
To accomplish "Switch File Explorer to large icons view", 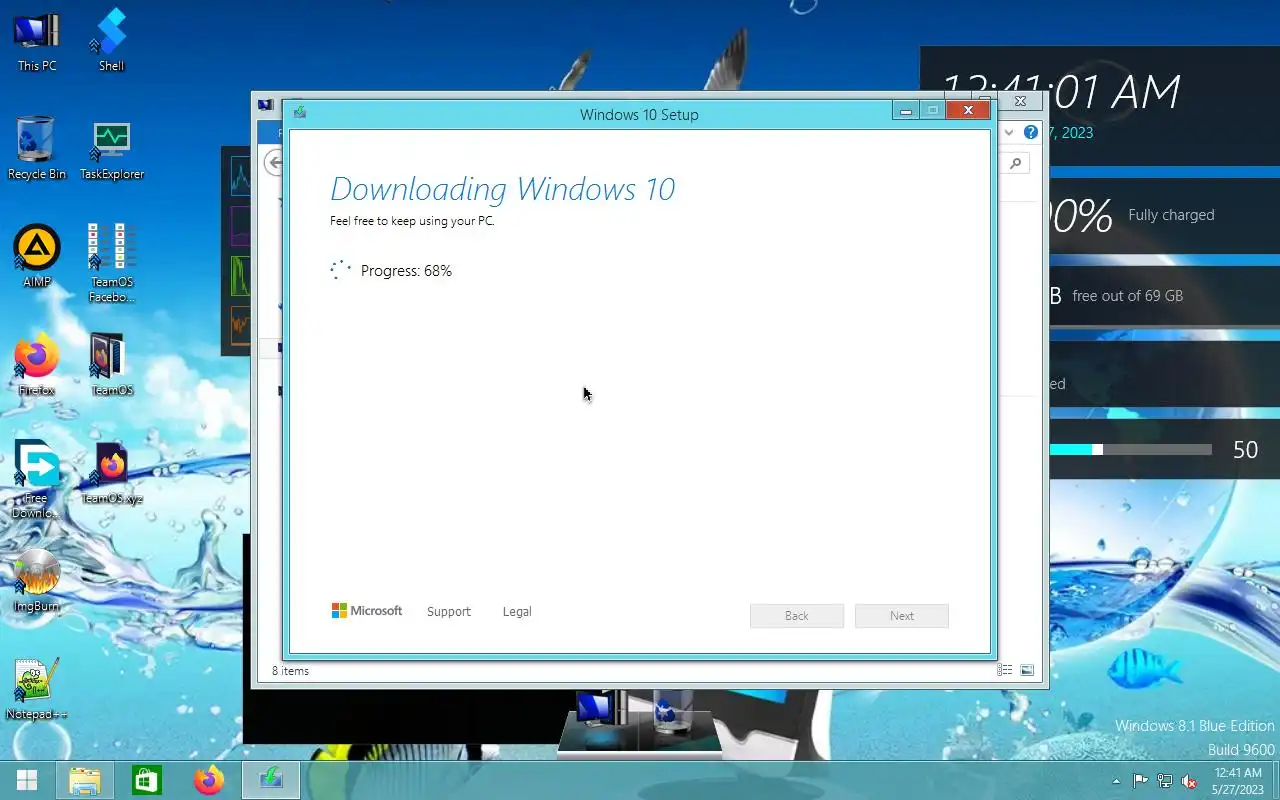I will [x=1027, y=671].
